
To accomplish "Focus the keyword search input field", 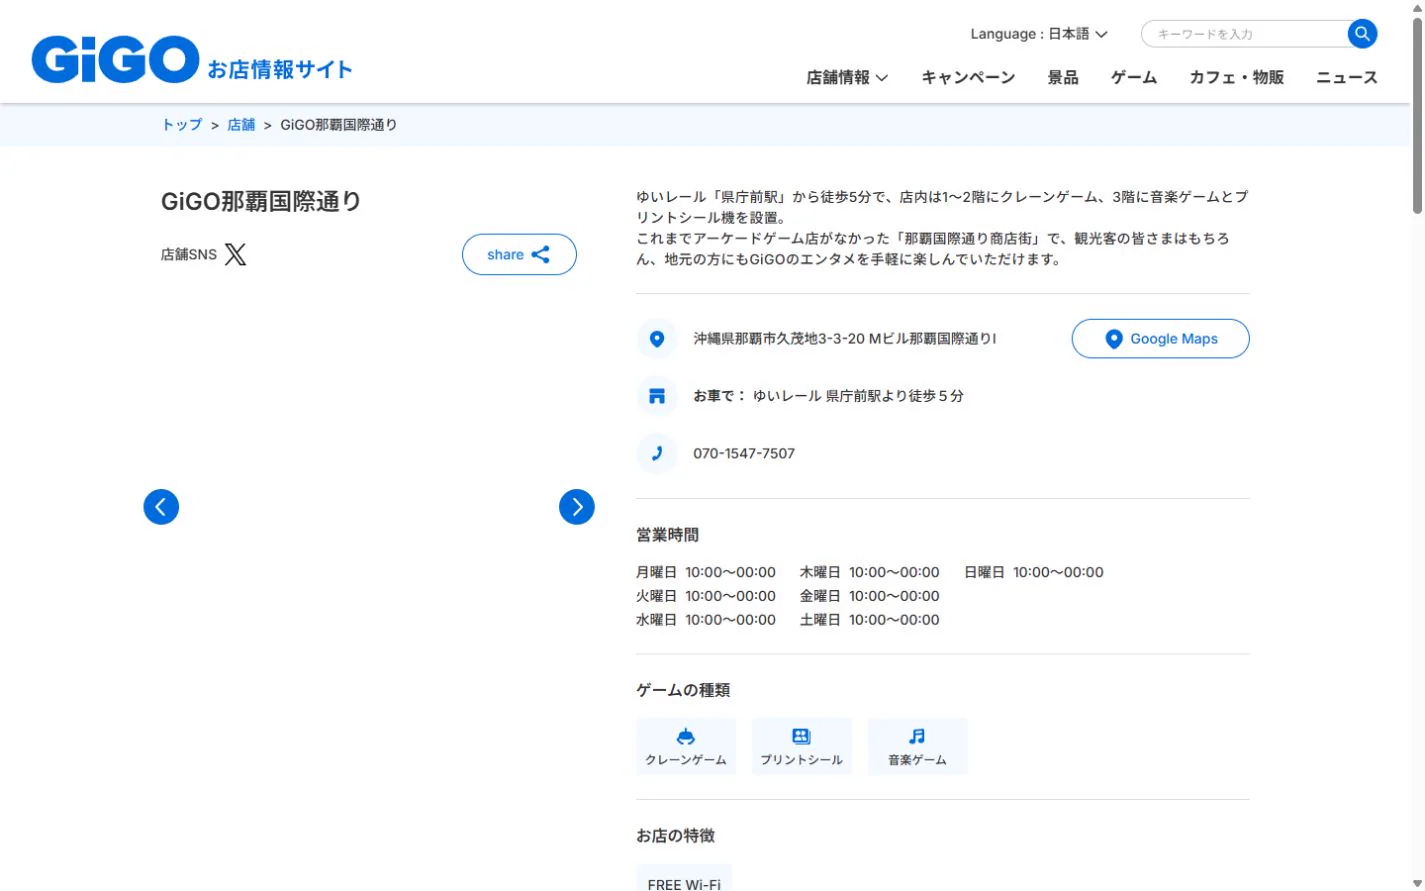I will pos(1246,34).
